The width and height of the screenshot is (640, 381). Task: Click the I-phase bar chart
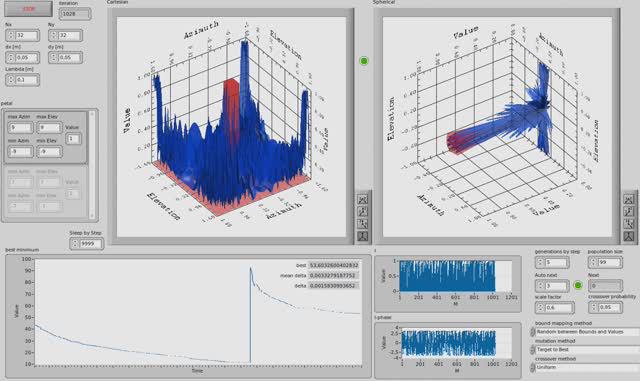456,342
